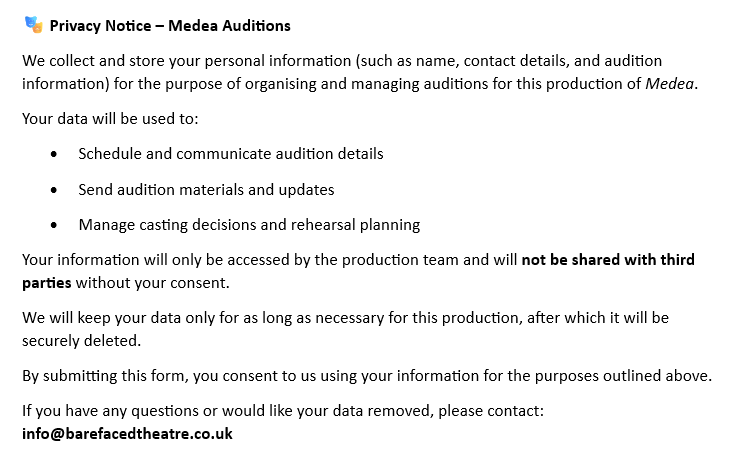
Task: Open the info@barefacedtheatre.co.uk email link
Action: (x=127, y=434)
